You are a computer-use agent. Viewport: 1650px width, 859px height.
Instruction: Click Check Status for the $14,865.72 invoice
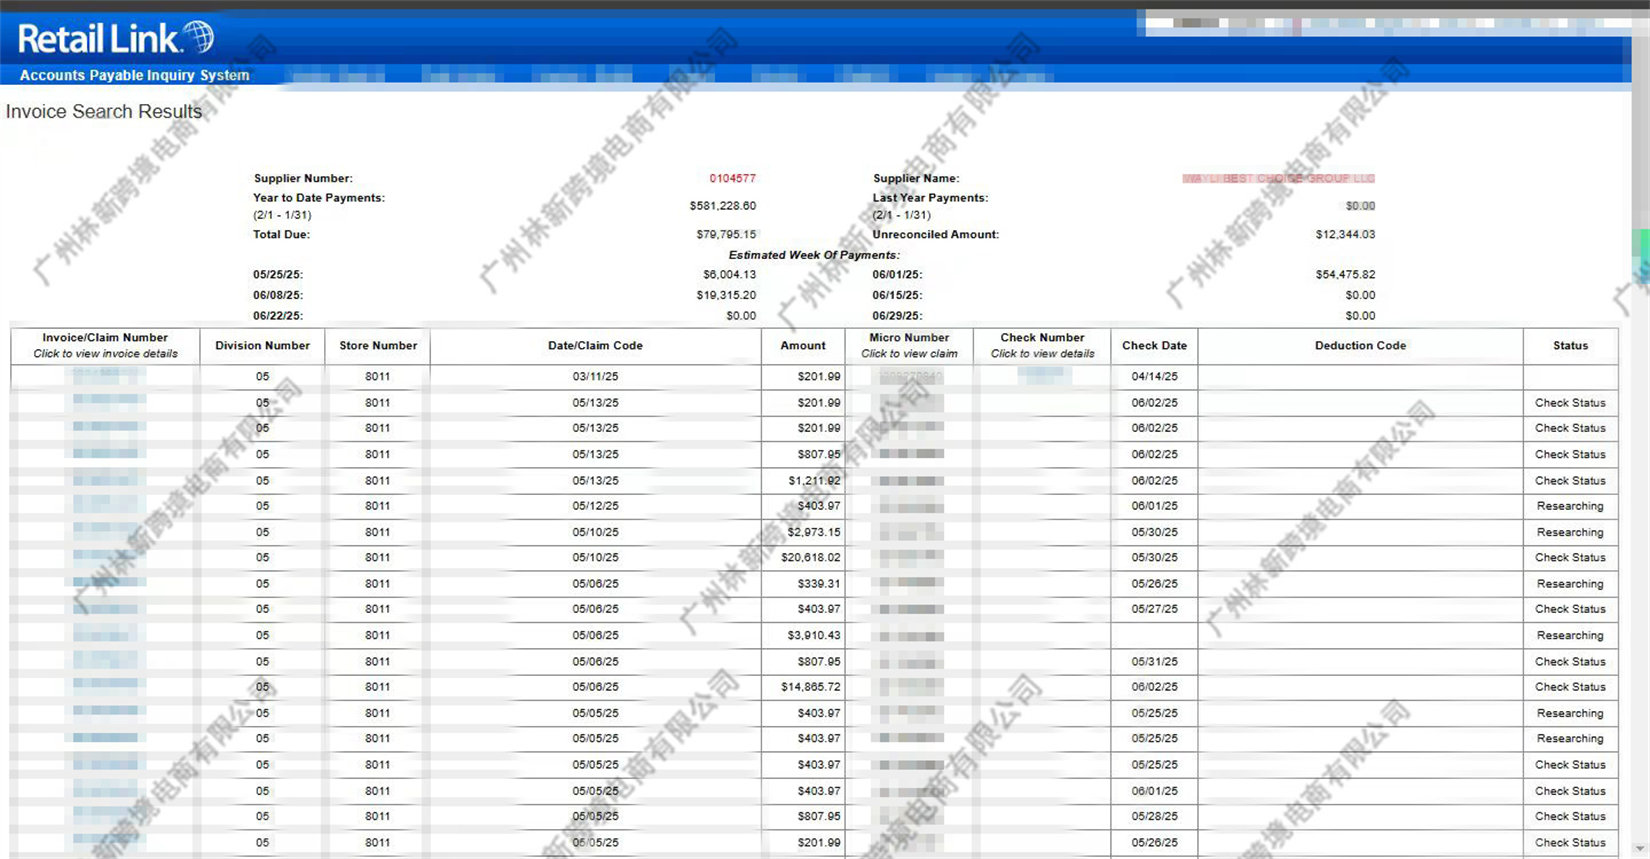tap(1570, 687)
